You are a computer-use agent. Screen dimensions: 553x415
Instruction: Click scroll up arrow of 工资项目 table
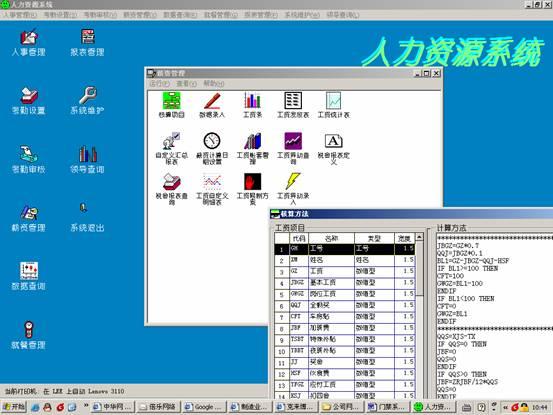[419, 237]
